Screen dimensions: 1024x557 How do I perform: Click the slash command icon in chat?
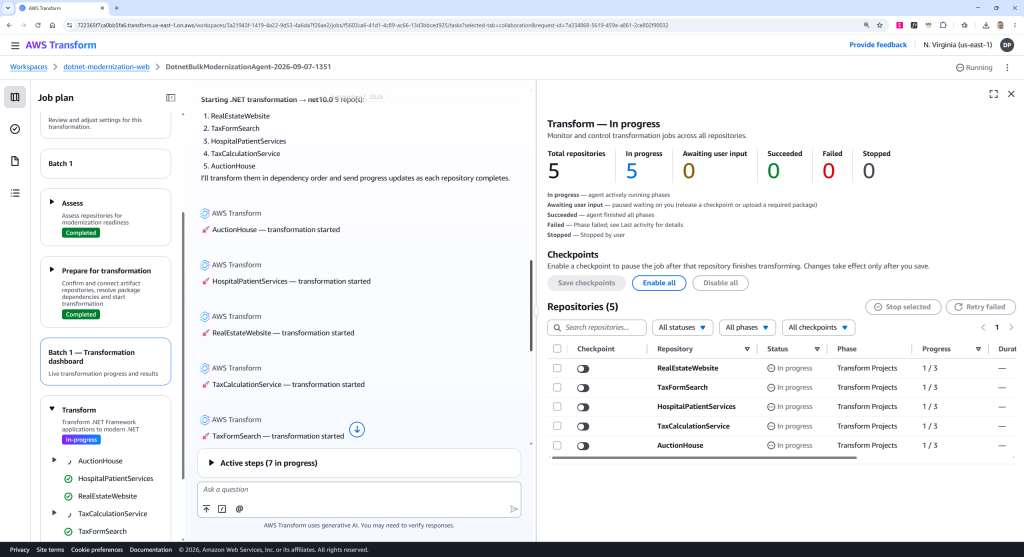pos(222,509)
